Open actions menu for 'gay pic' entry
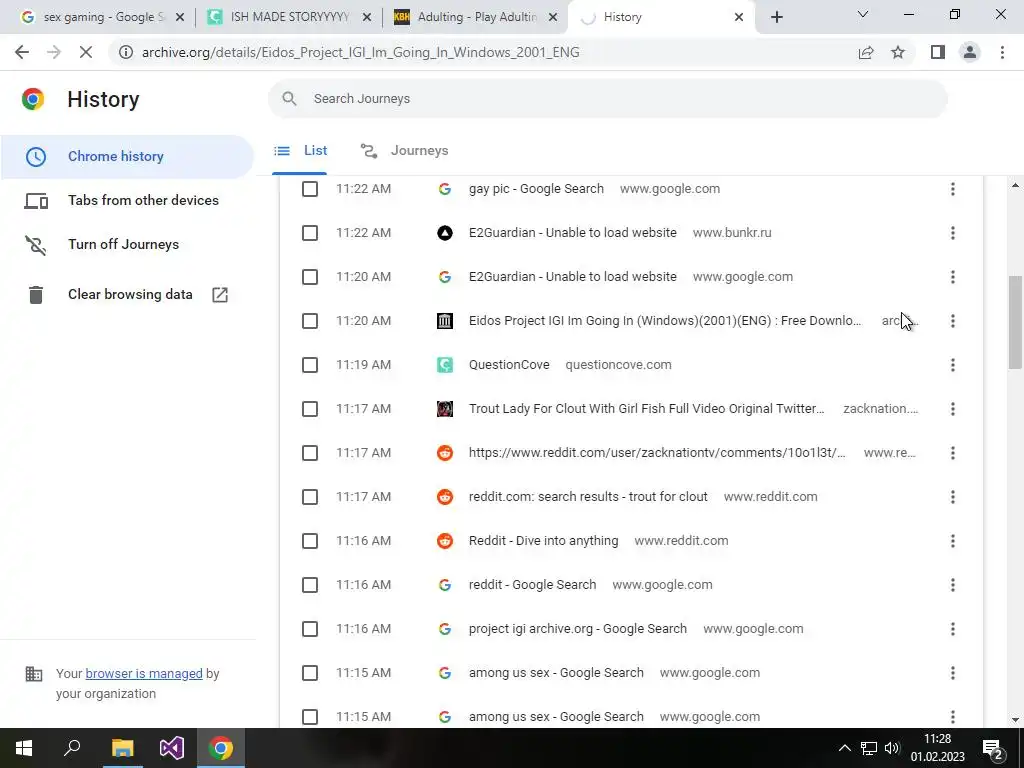 [x=953, y=189]
